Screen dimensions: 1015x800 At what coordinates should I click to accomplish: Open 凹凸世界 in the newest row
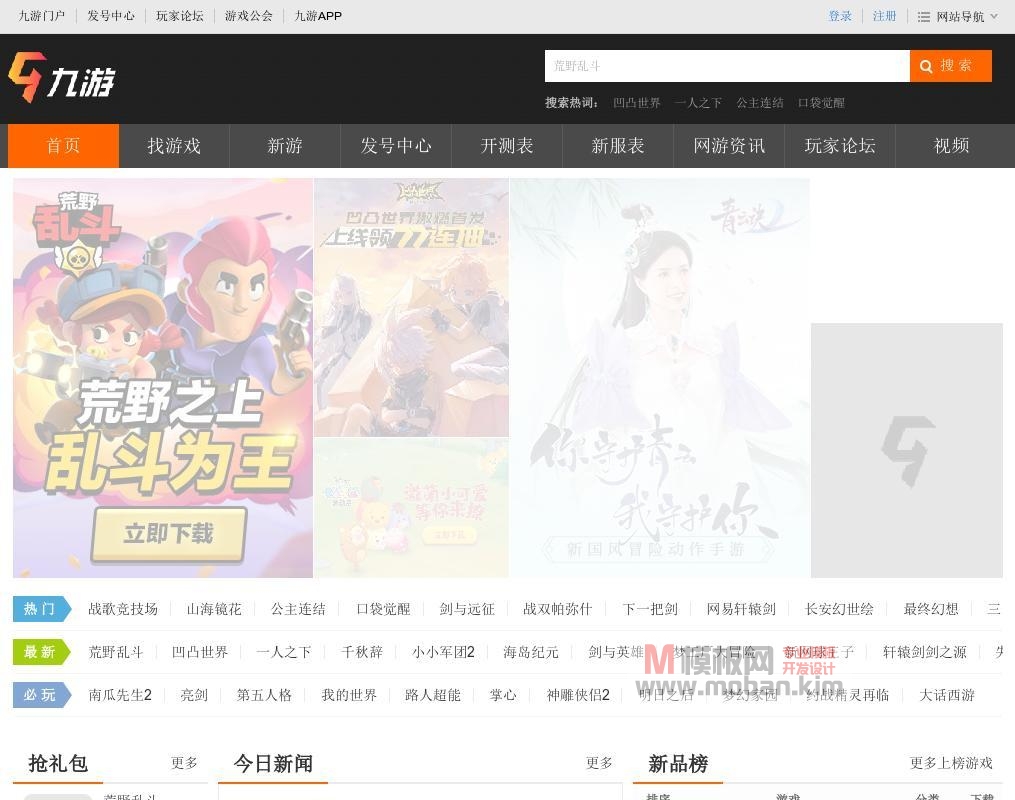(x=200, y=652)
